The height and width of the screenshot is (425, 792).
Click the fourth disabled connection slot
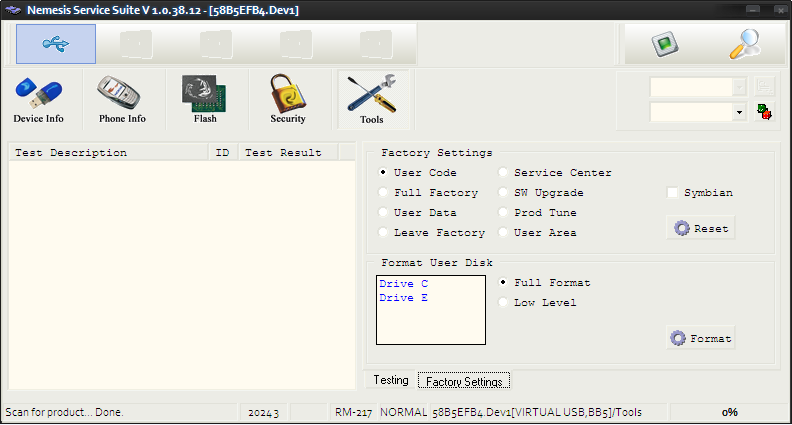pos(296,44)
